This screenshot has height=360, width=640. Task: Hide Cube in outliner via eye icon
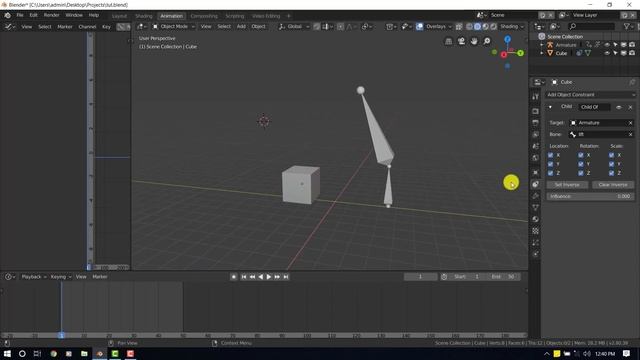(x=607, y=53)
